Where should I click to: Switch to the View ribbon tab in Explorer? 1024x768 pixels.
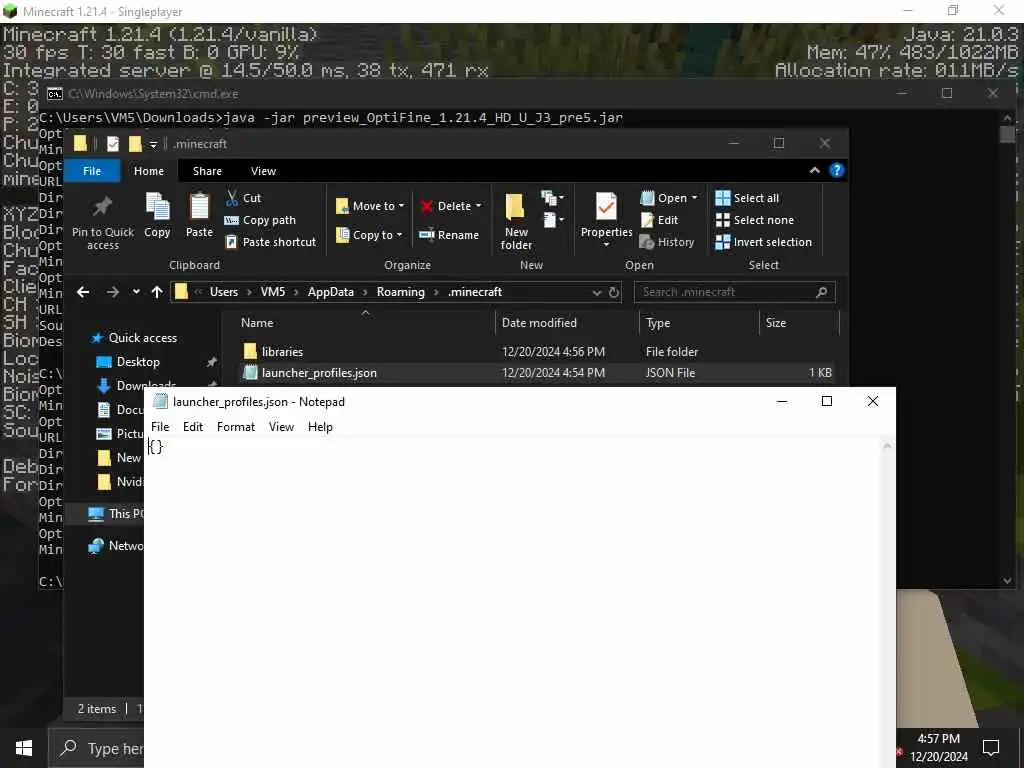point(263,171)
